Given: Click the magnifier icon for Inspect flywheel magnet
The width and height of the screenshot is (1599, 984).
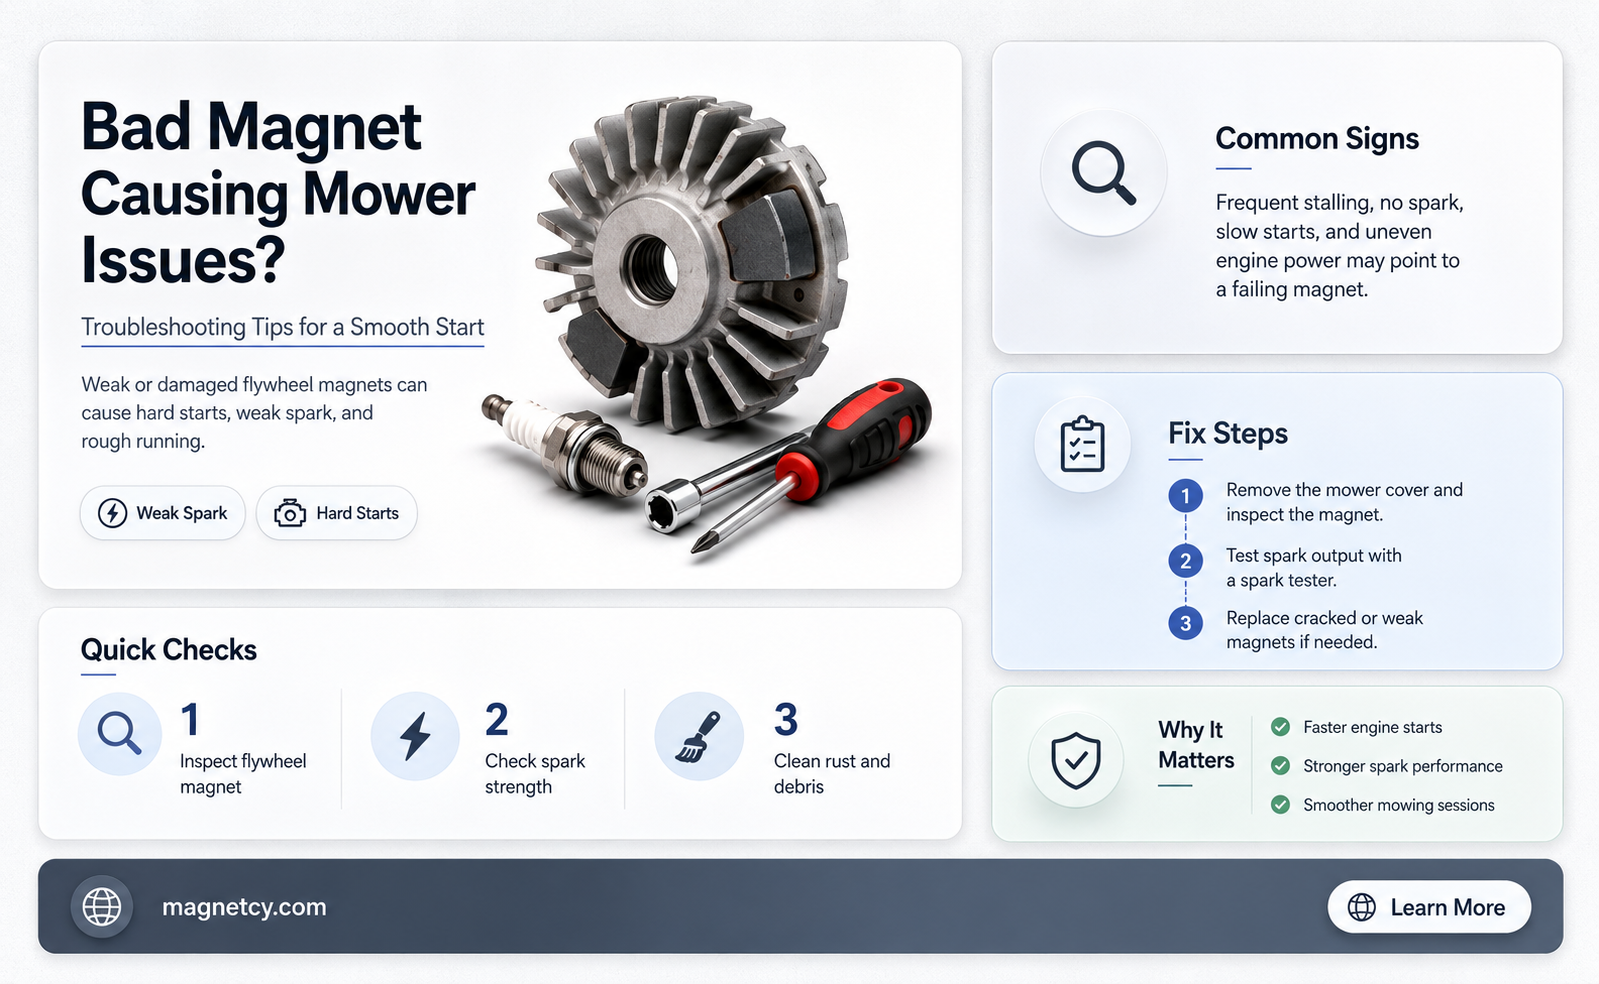Looking at the screenshot, I should [x=119, y=733].
